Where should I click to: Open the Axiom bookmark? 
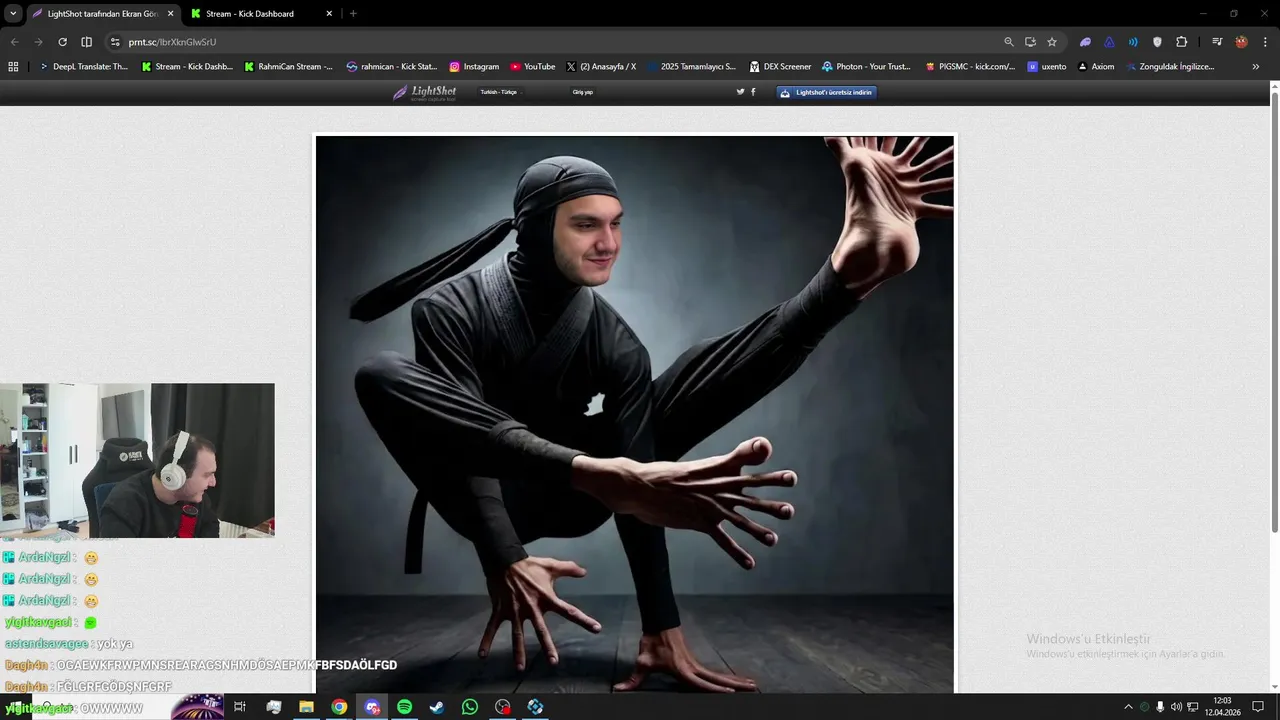click(x=1096, y=67)
